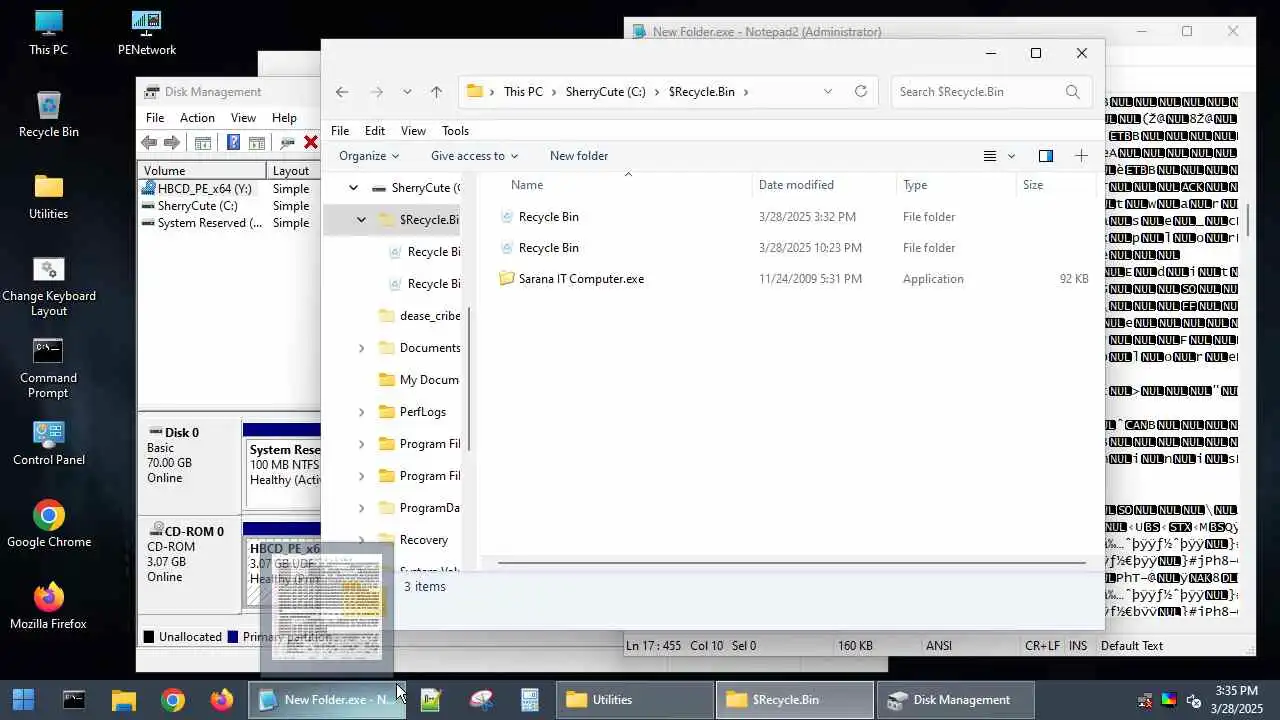Click the New folder button

click(579, 156)
